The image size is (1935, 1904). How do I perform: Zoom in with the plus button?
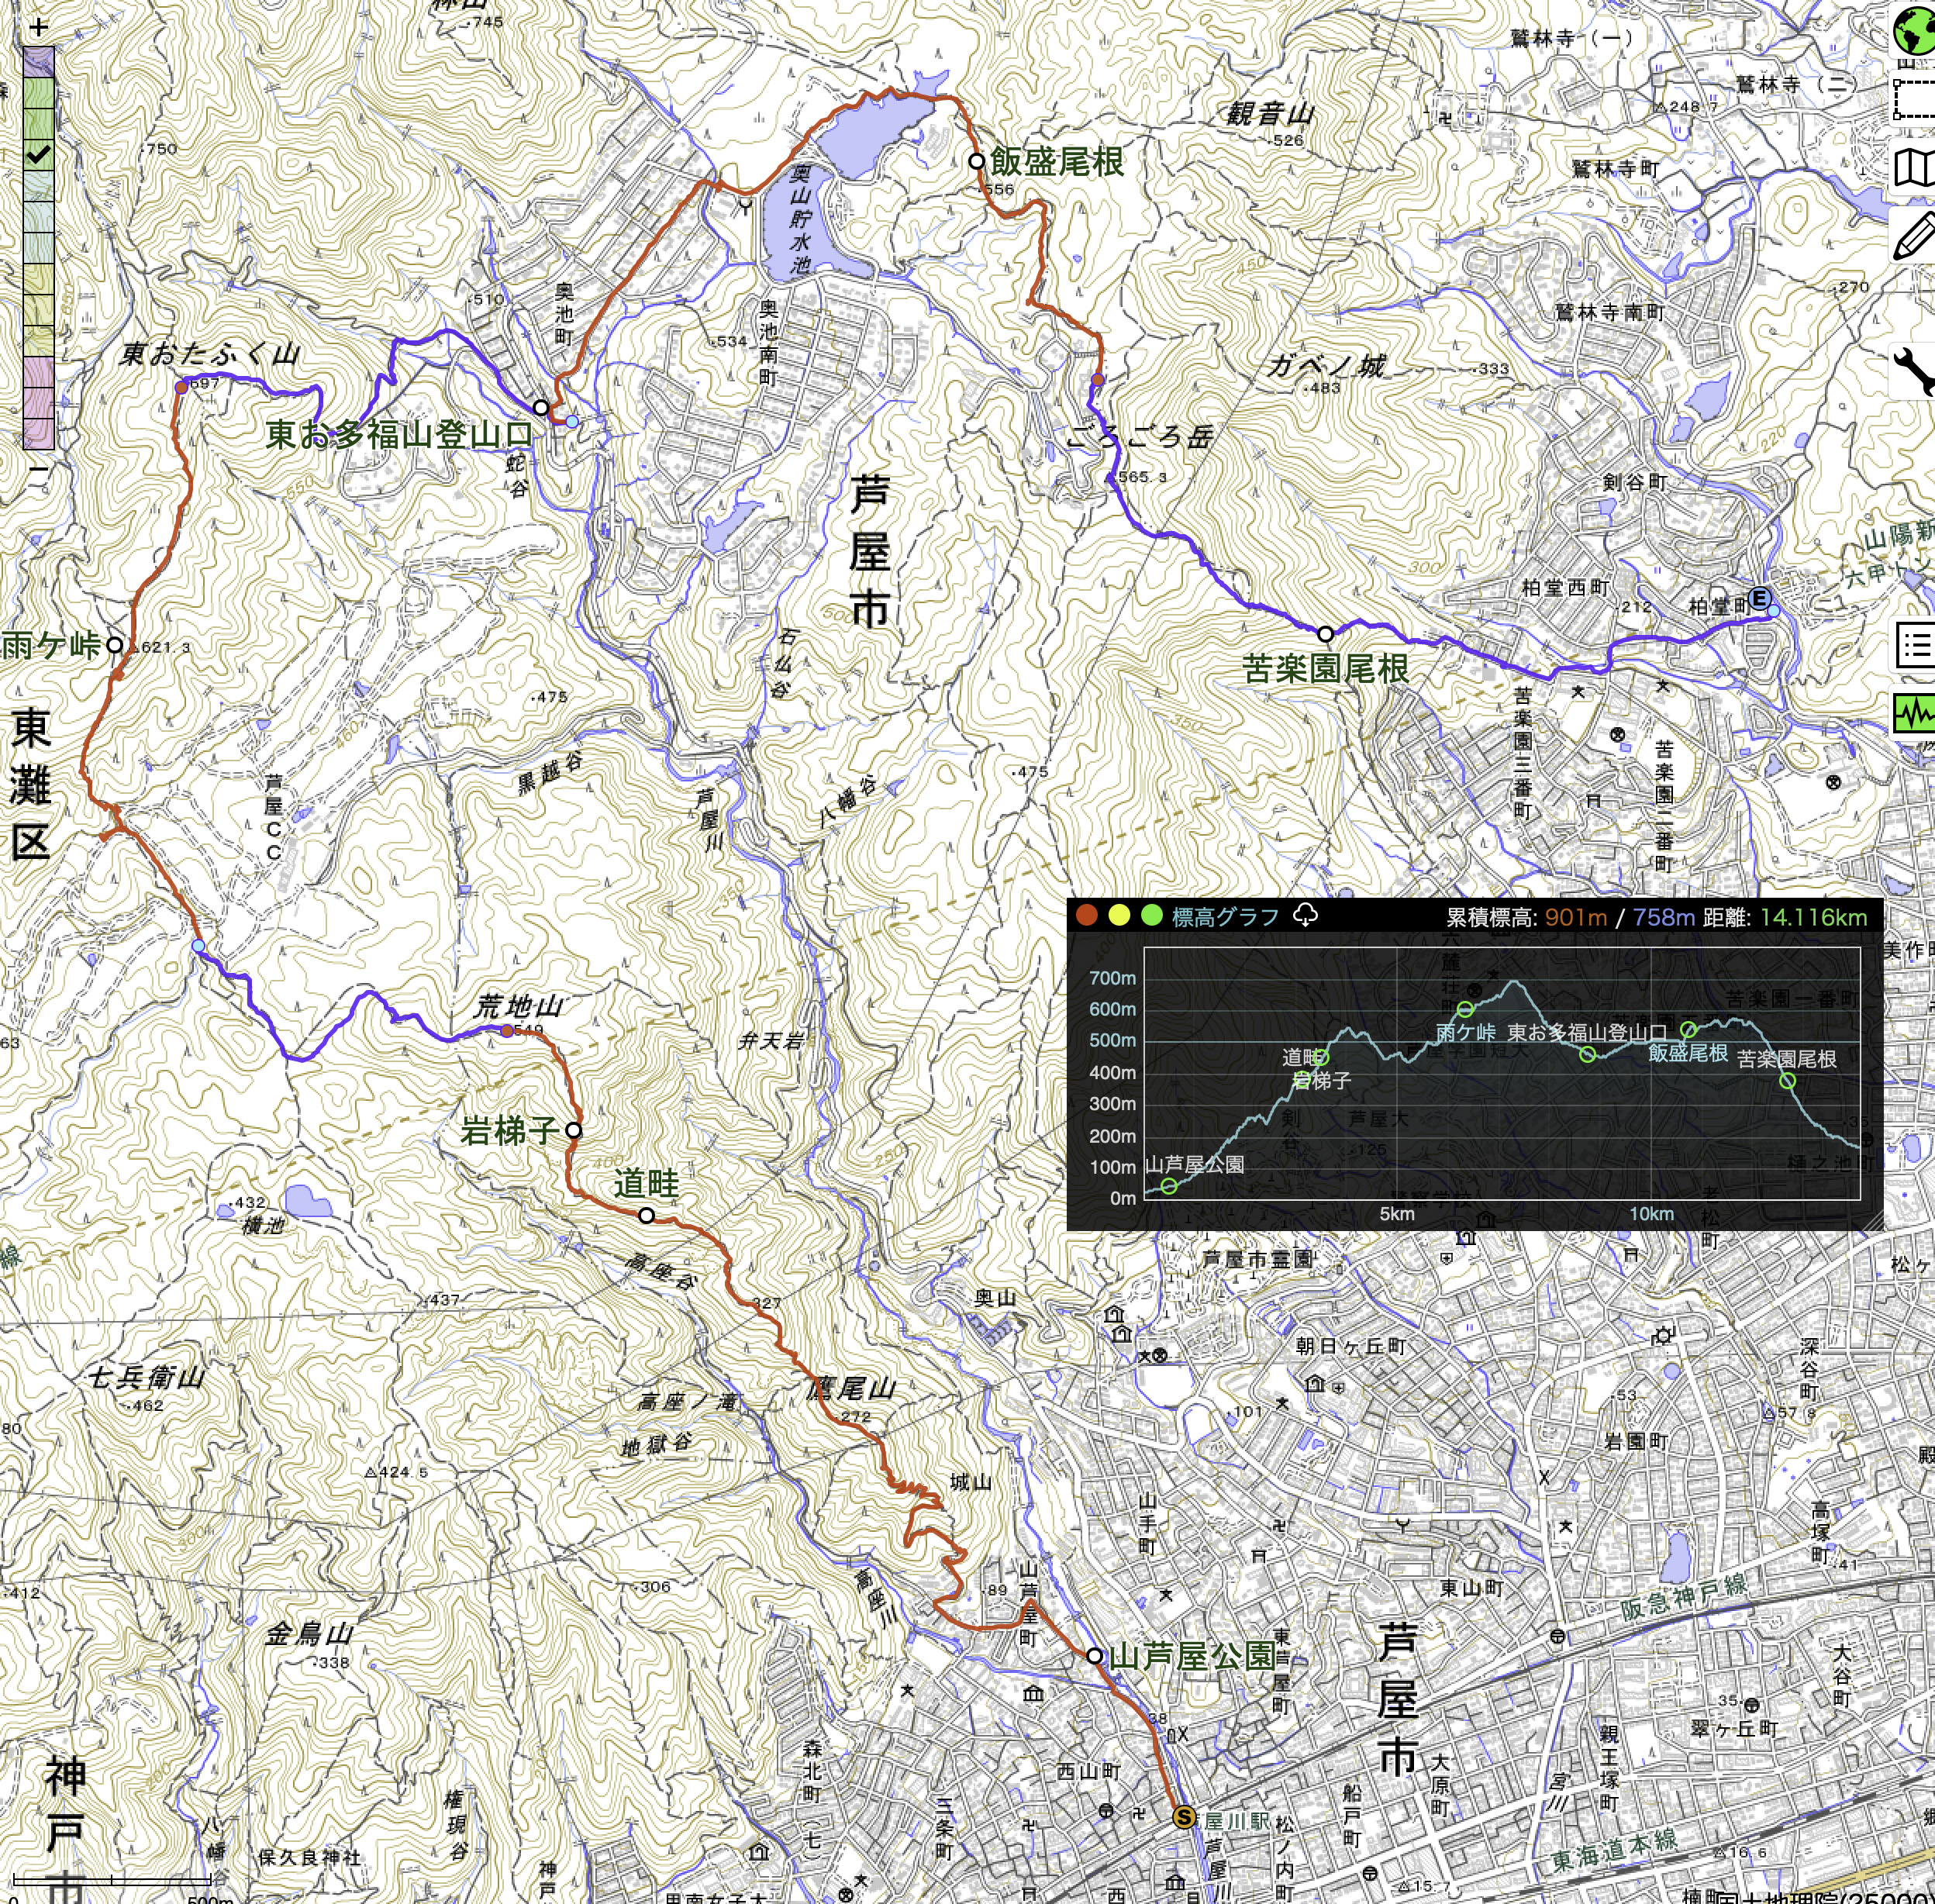[38, 28]
